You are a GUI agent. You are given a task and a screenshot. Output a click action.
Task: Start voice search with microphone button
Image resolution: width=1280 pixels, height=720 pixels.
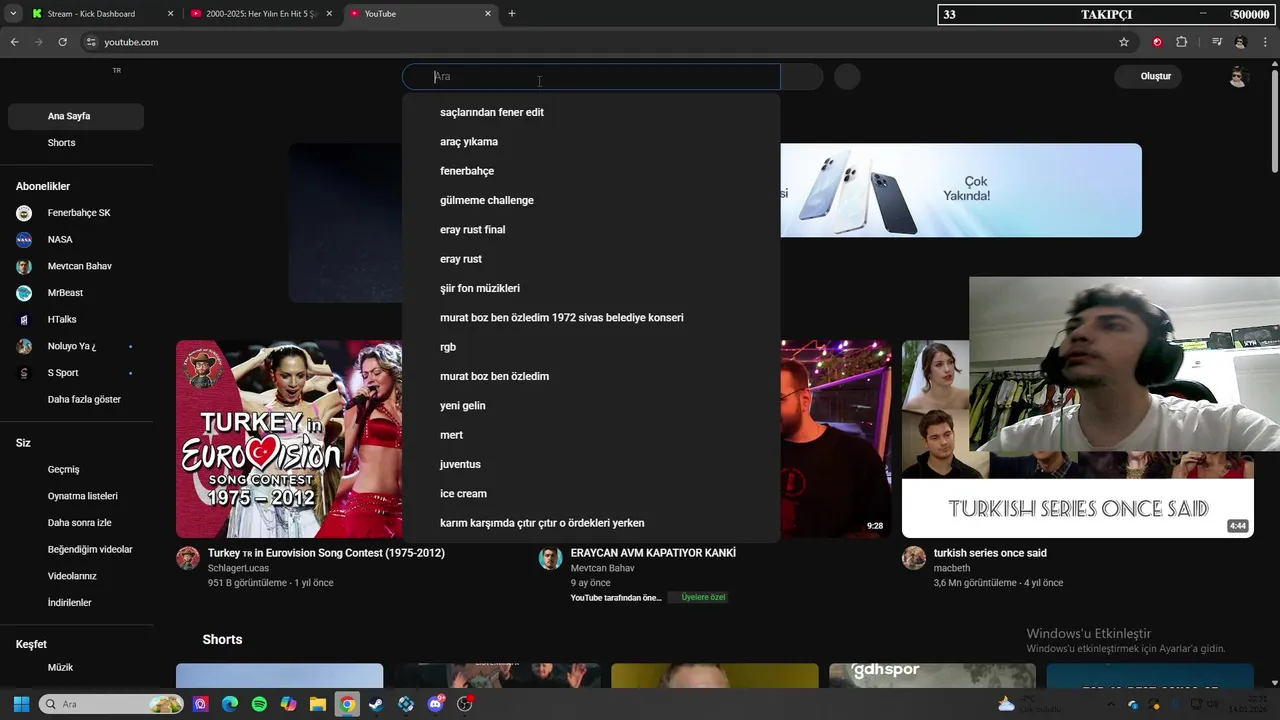(x=847, y=77)
